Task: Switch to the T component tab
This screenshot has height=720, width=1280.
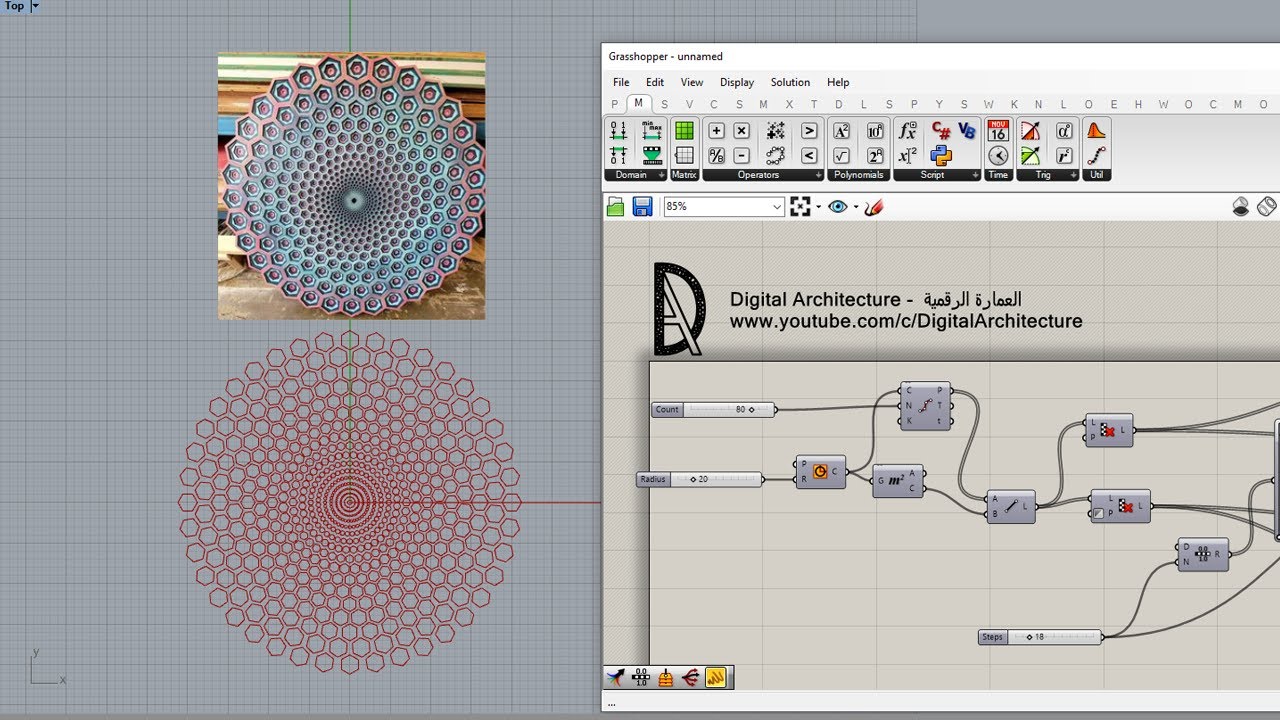Action: [814, 104]
